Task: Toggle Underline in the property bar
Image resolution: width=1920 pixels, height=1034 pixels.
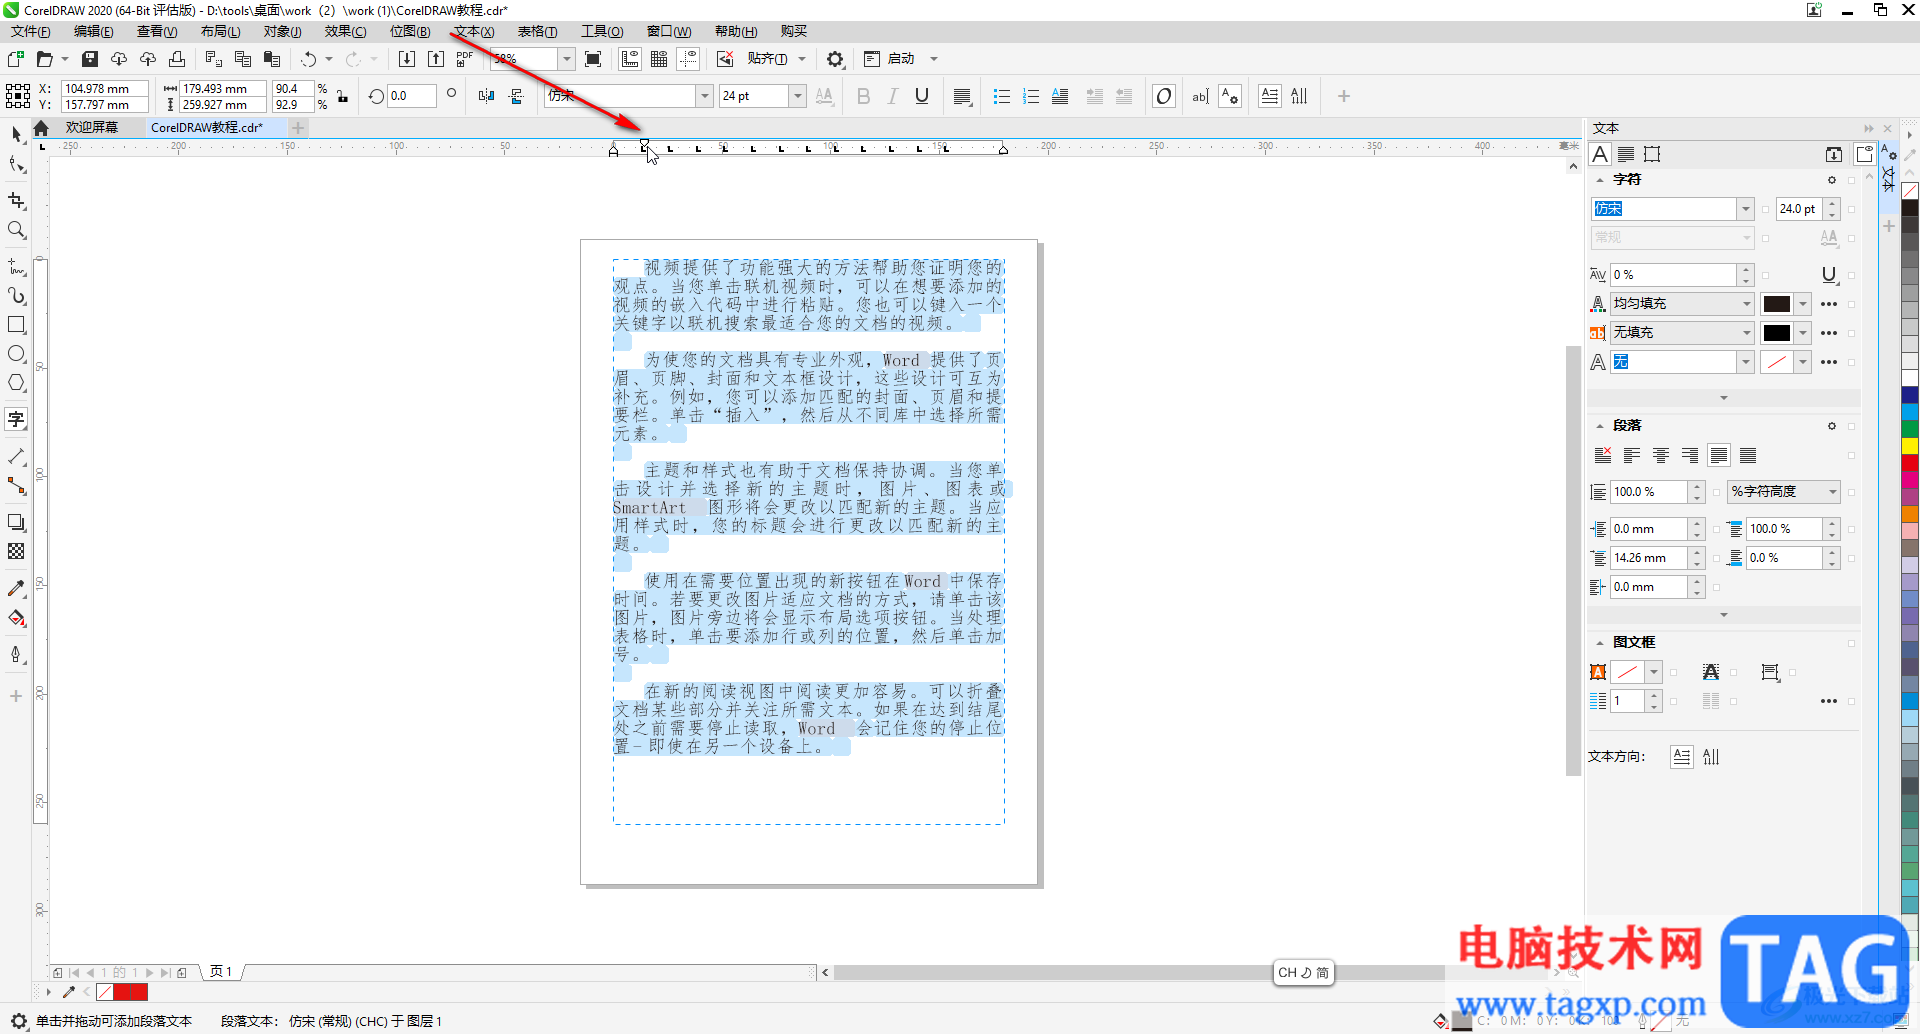Action: [x=922, y=96]
